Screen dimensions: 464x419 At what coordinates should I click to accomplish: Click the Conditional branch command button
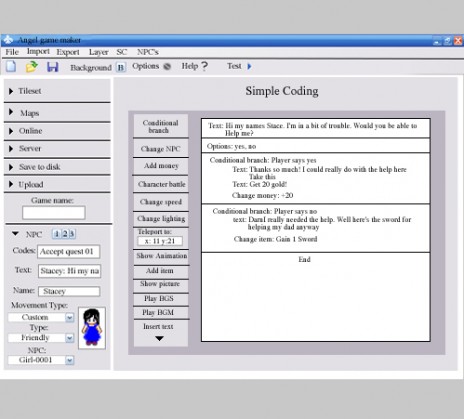tap(161, 126)
